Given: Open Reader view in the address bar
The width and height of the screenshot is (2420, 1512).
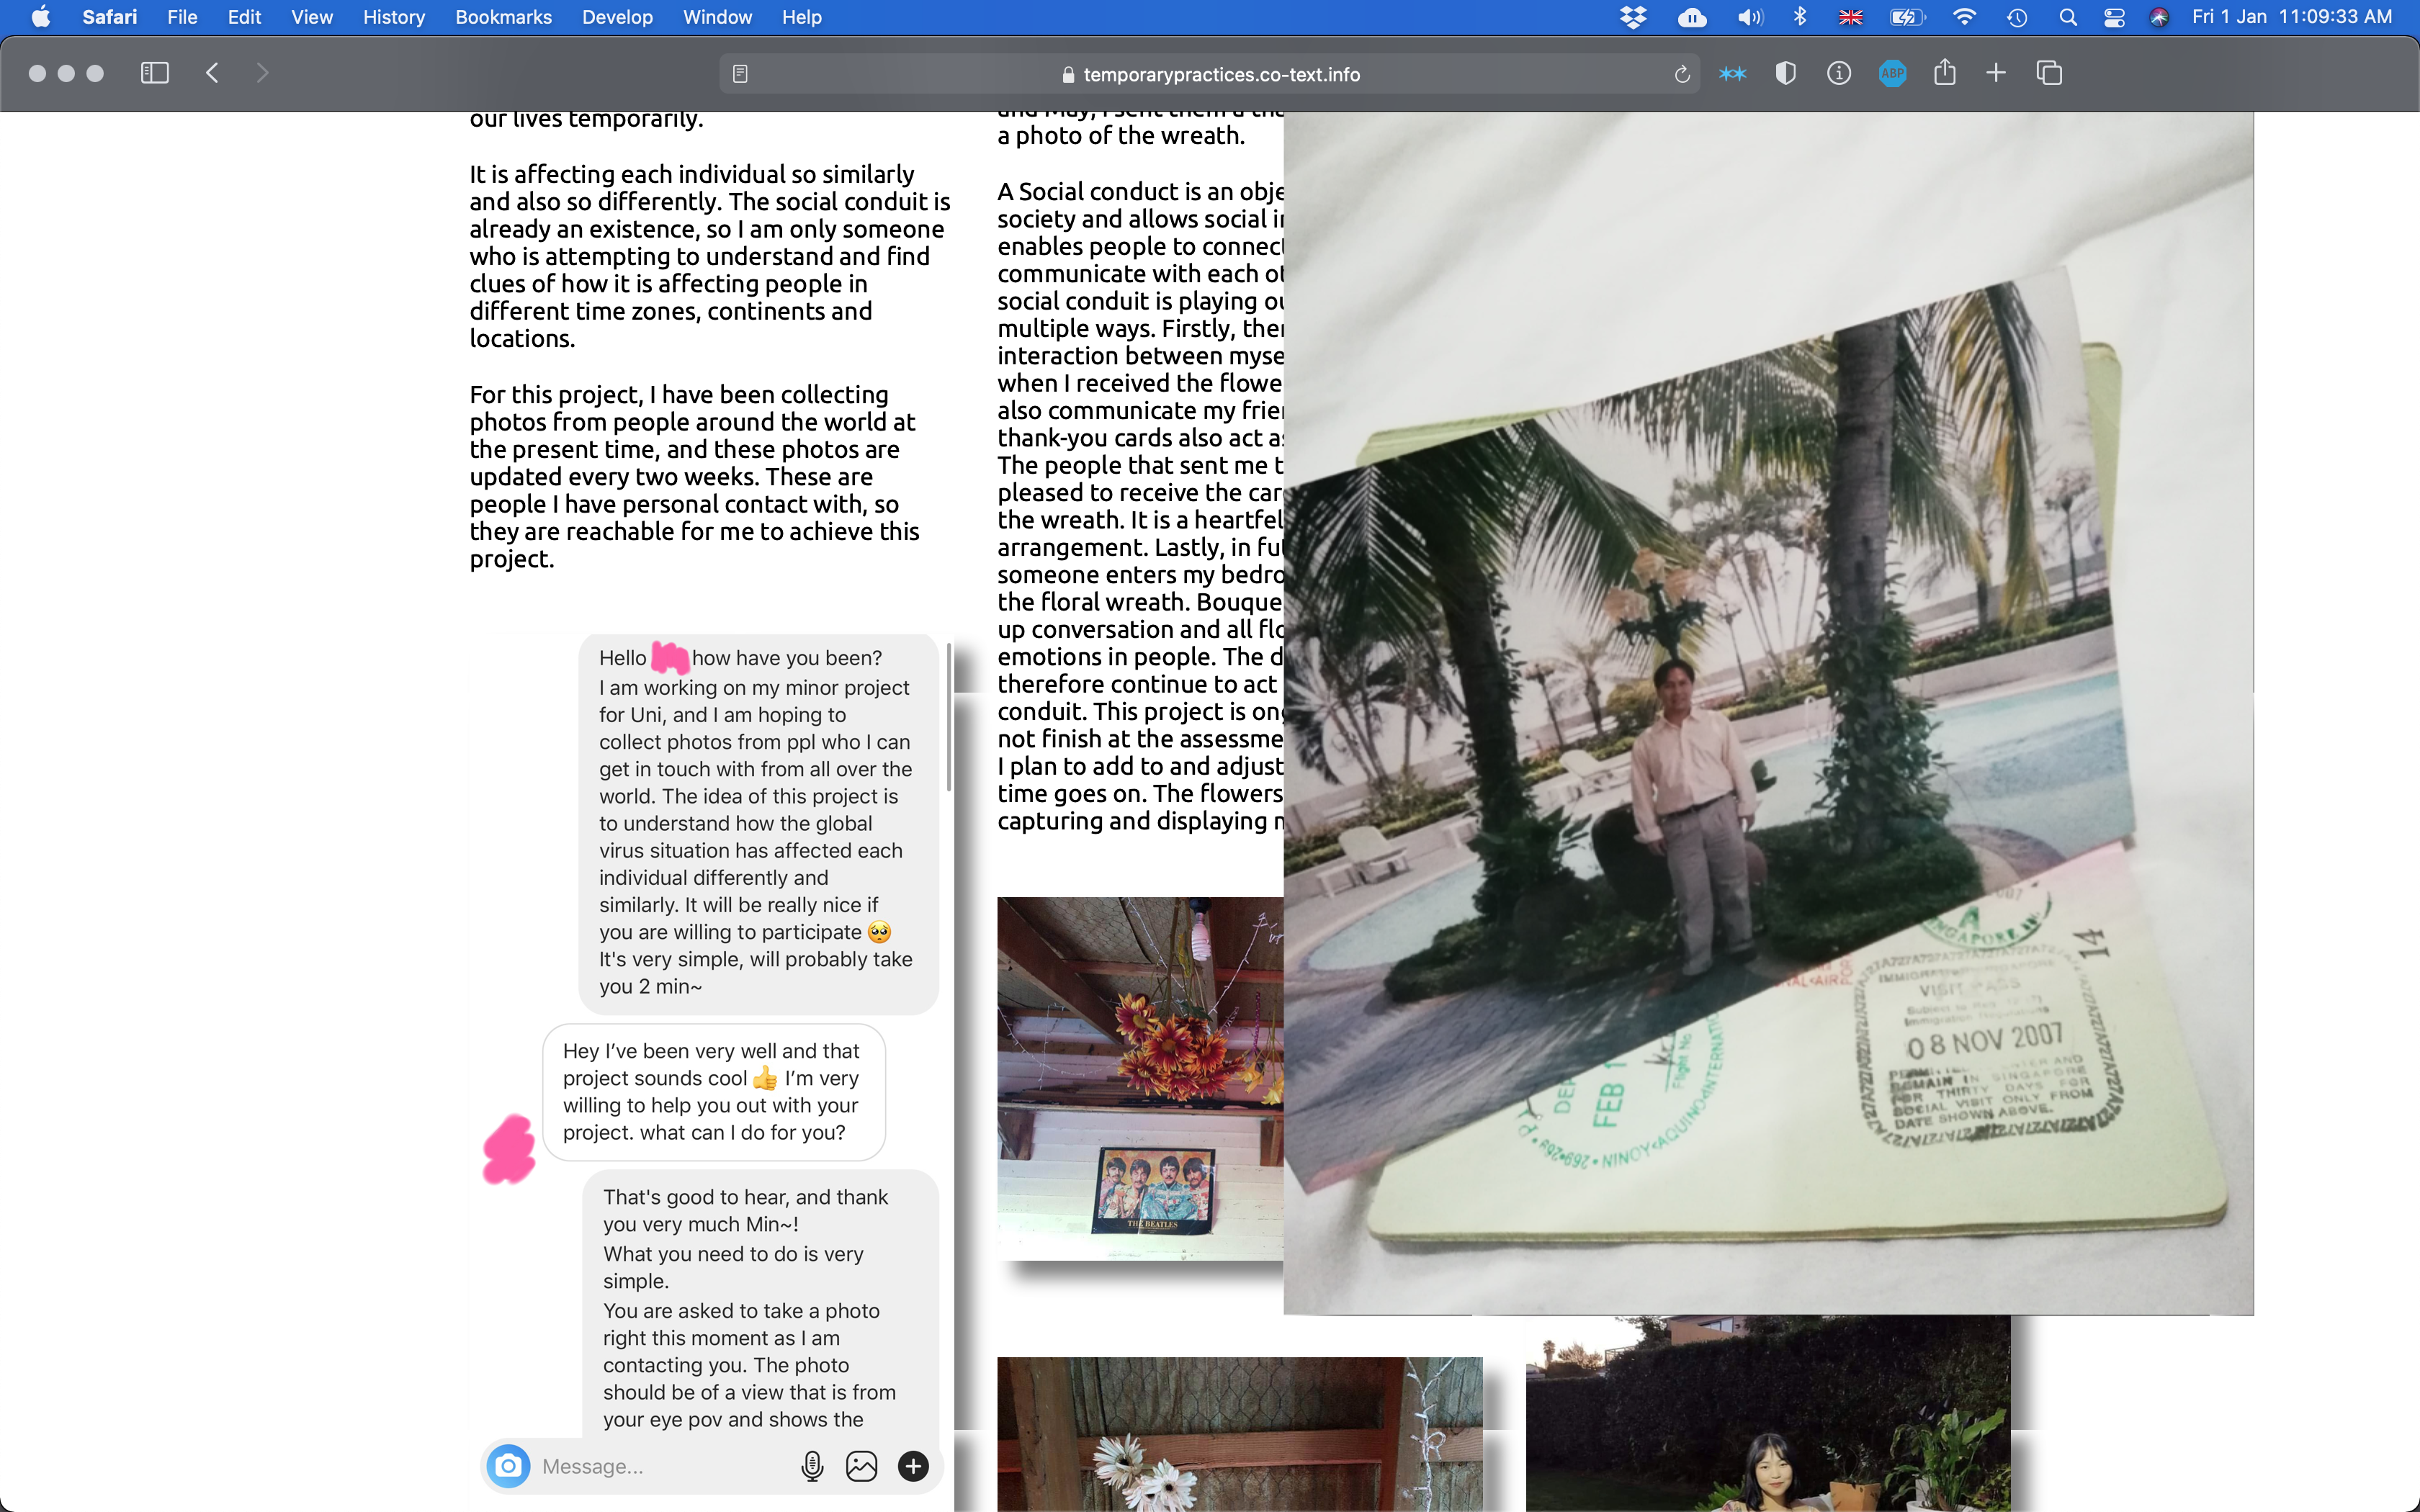Looking at the screenshot, I should tap(740, 74).
